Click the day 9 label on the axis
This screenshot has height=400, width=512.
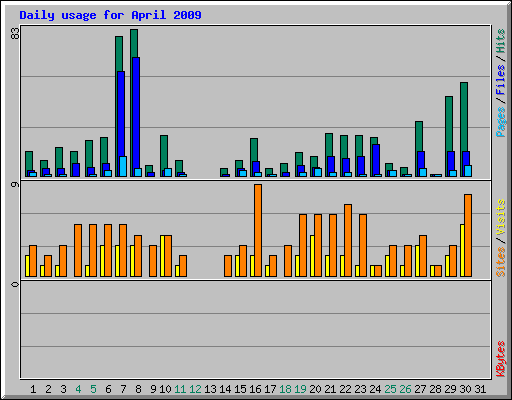click(153, 389)
